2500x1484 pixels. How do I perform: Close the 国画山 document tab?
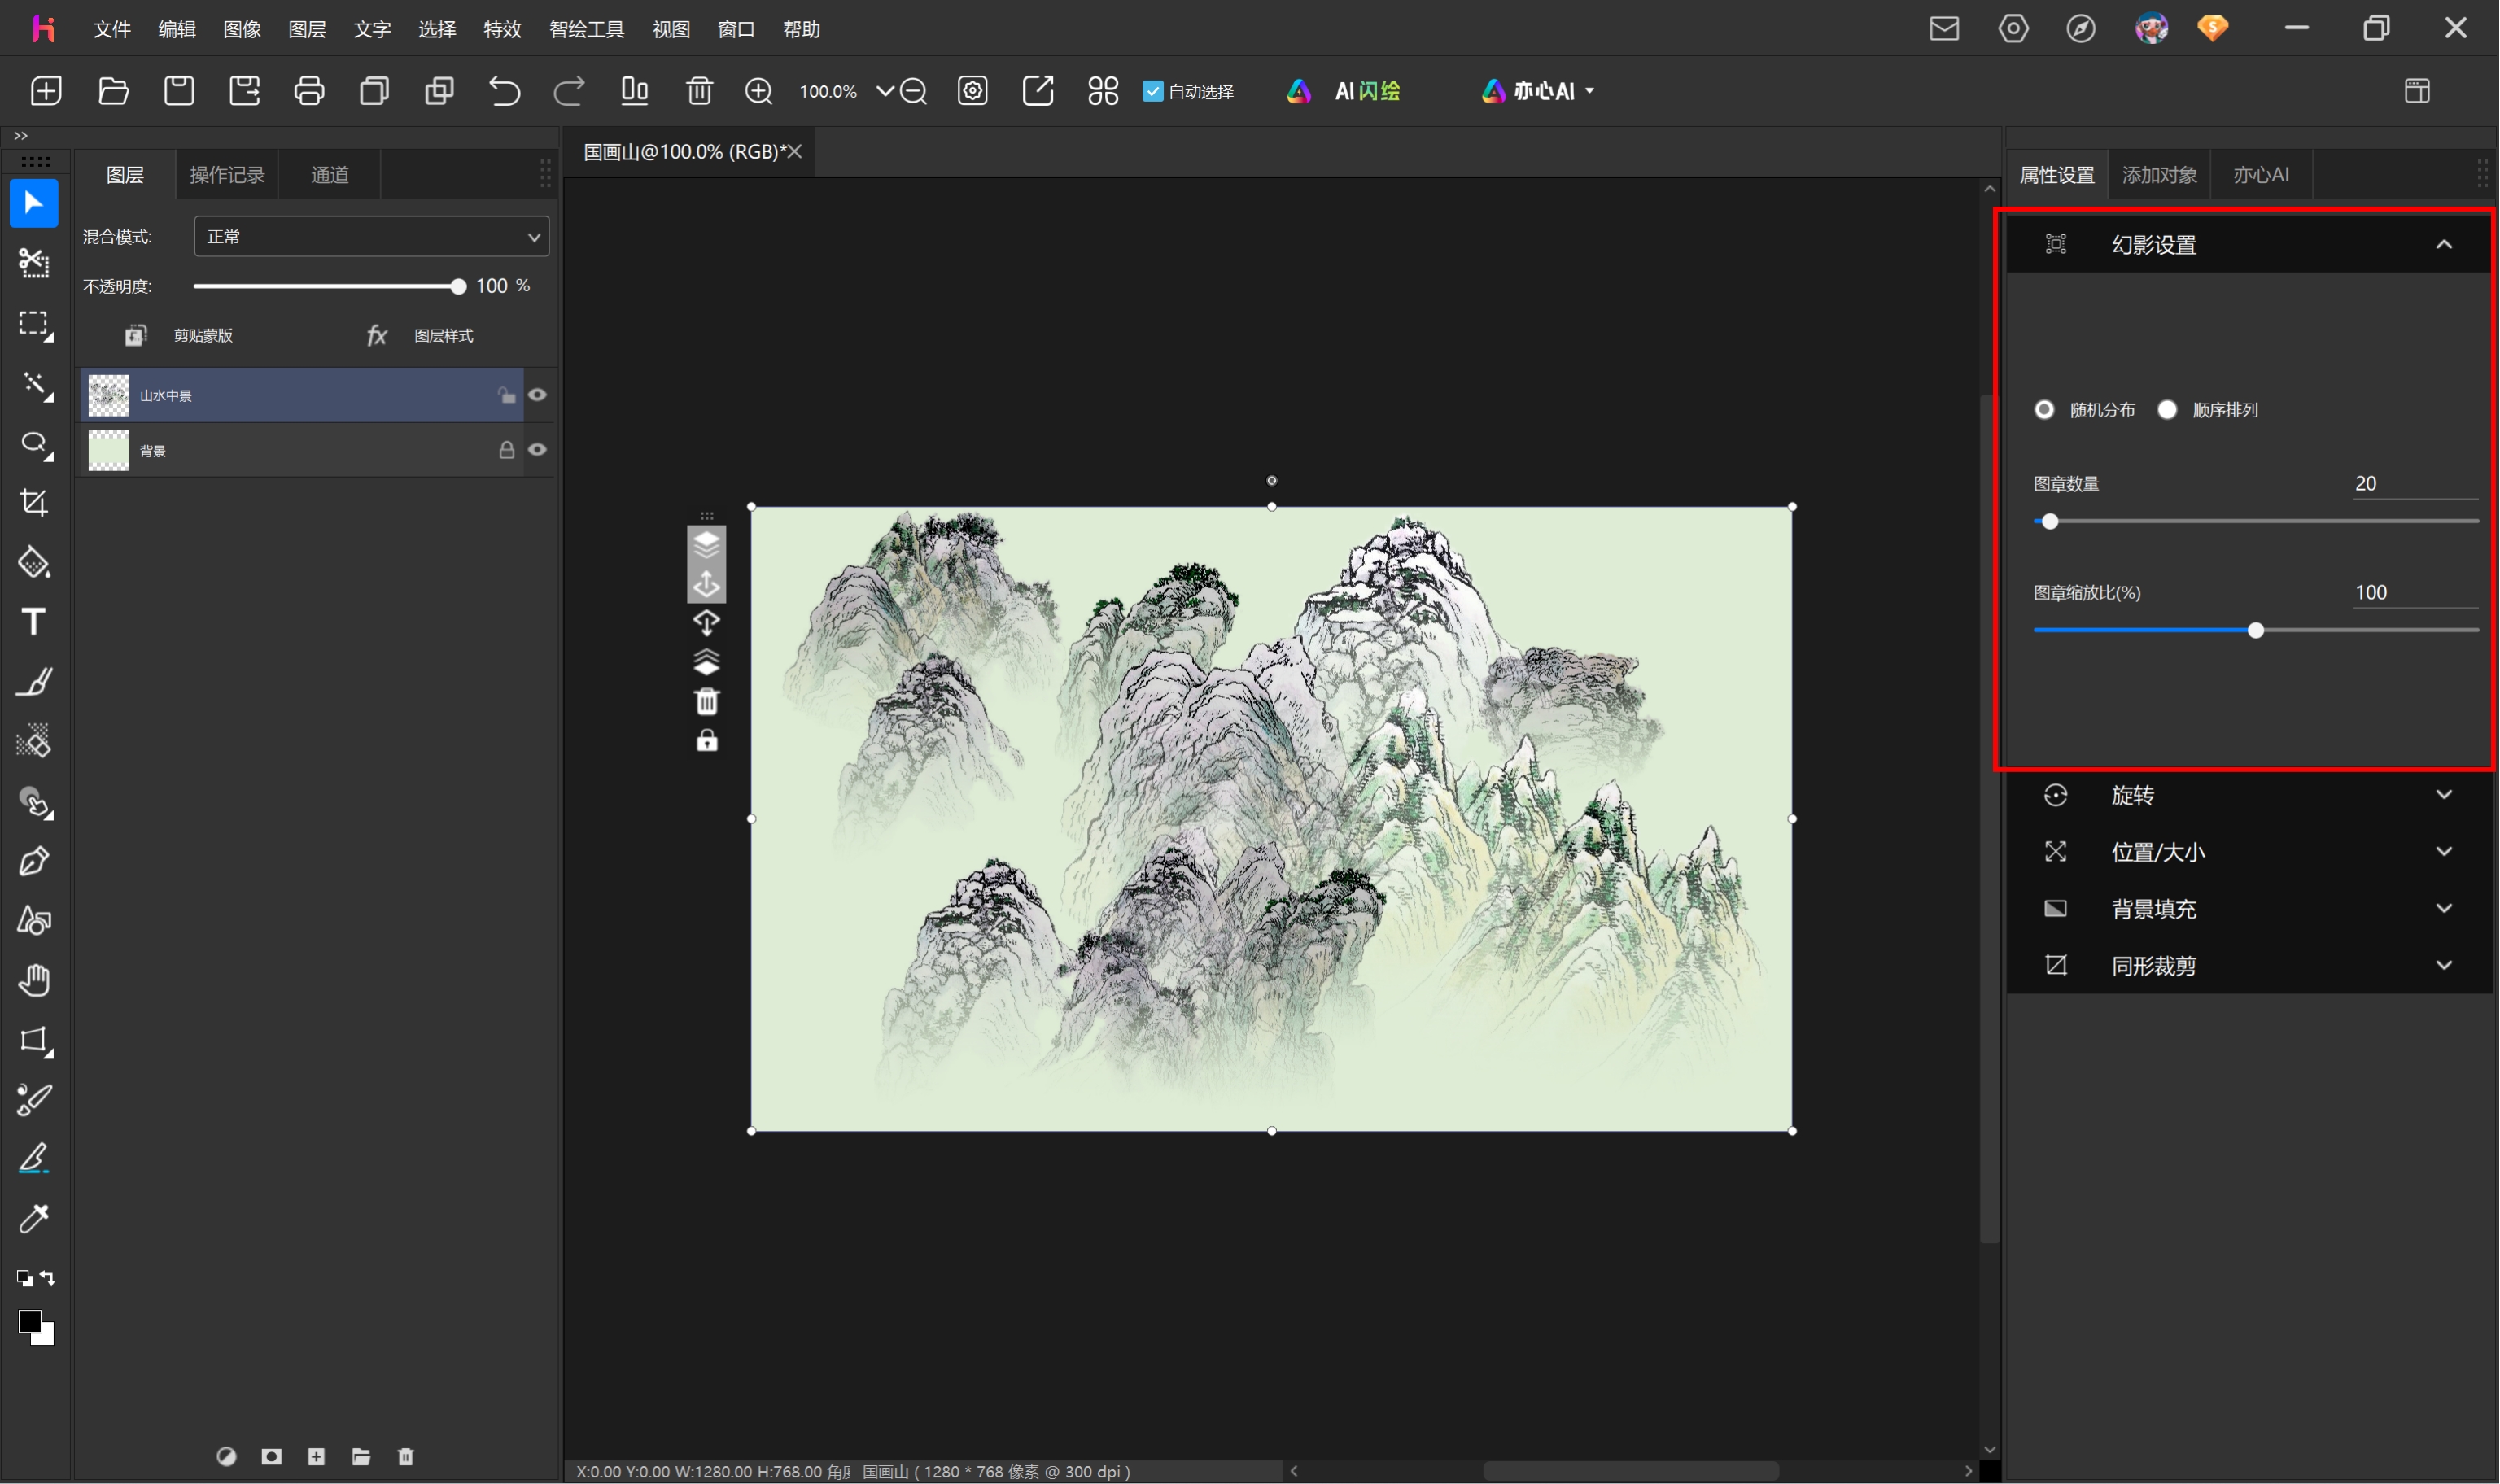click(x=795, y=151)
